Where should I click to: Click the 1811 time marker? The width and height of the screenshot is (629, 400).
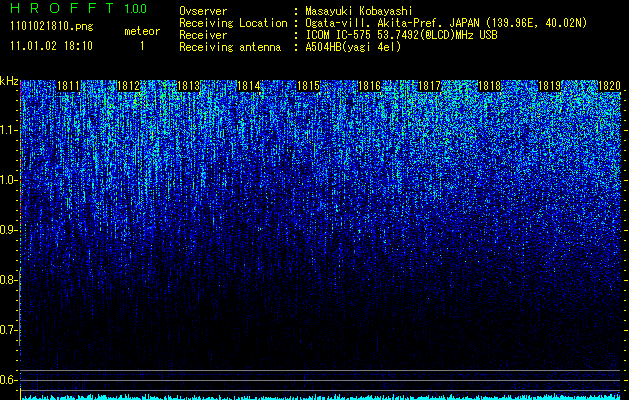pos(69,85)
